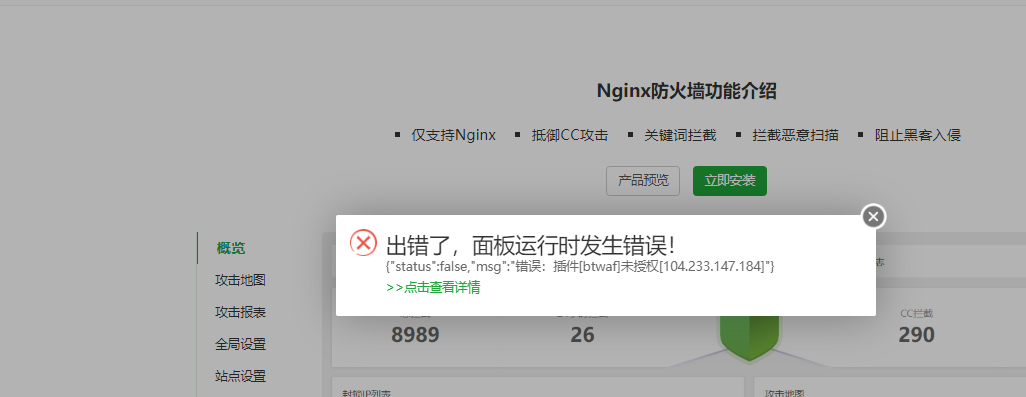Viewport: 1026px width, 397px height.
Task: Click the 8989 total count value
Action: [x=416, y=335]
